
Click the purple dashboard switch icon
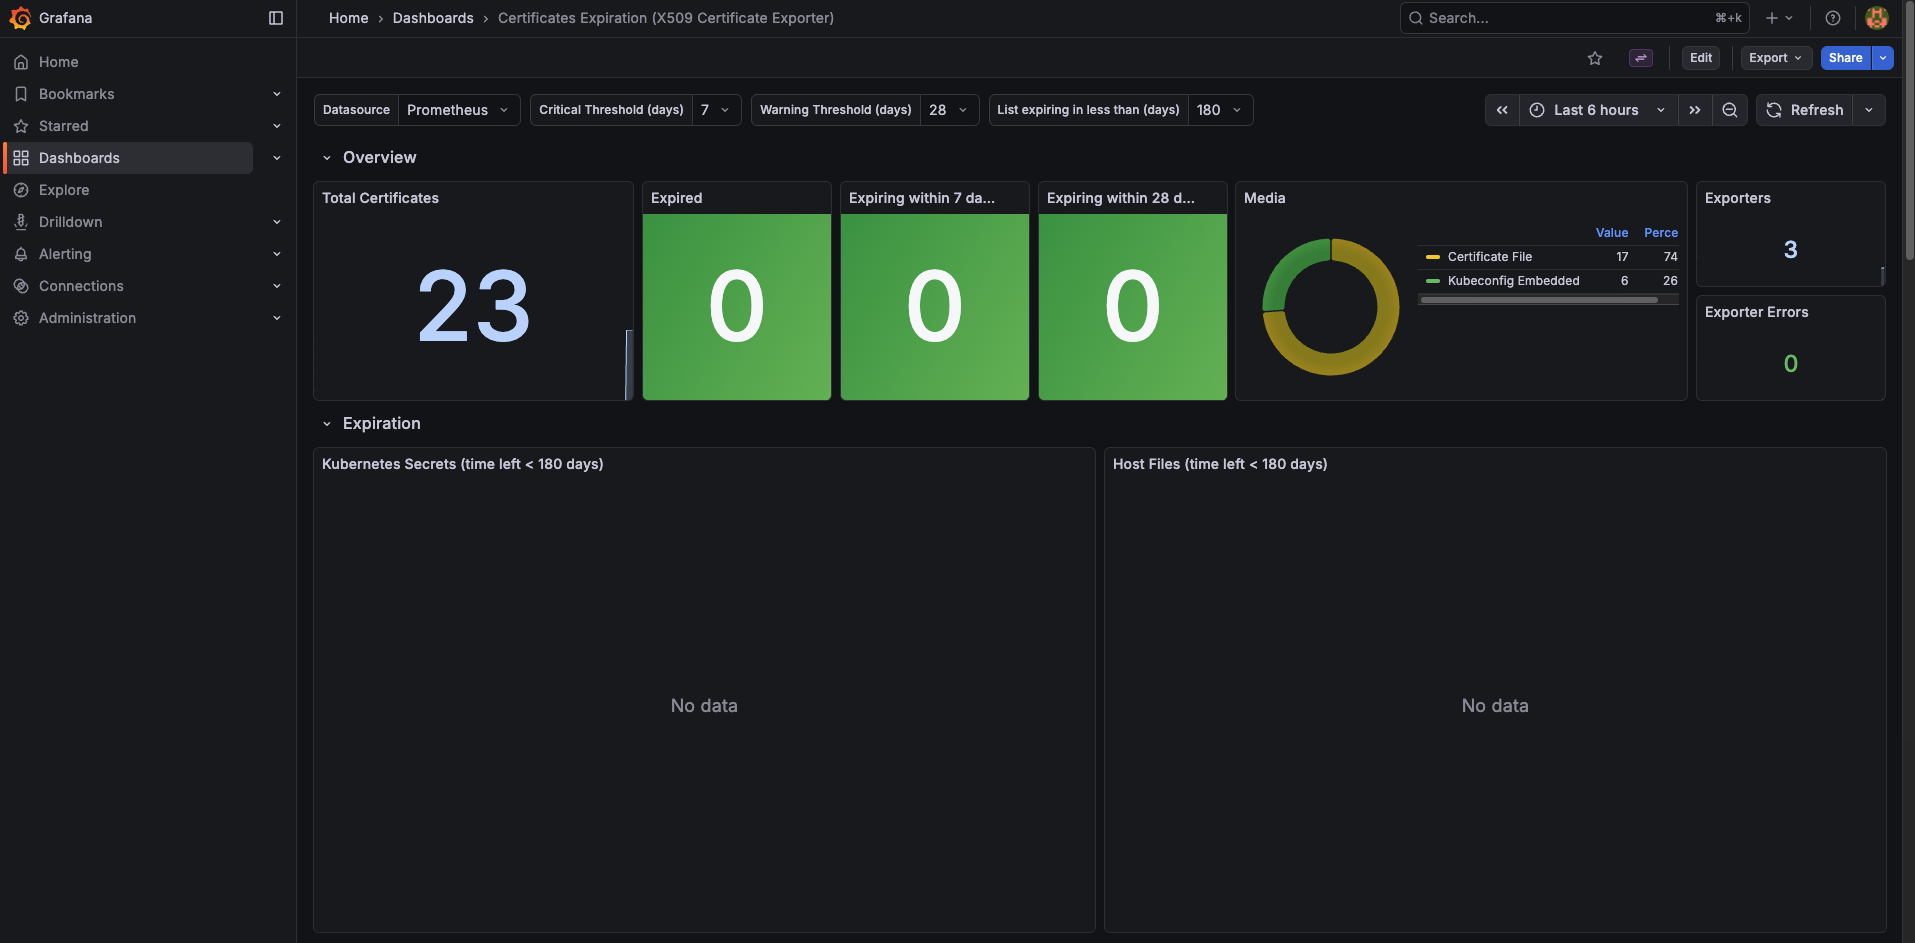(x=1641, y=58)
